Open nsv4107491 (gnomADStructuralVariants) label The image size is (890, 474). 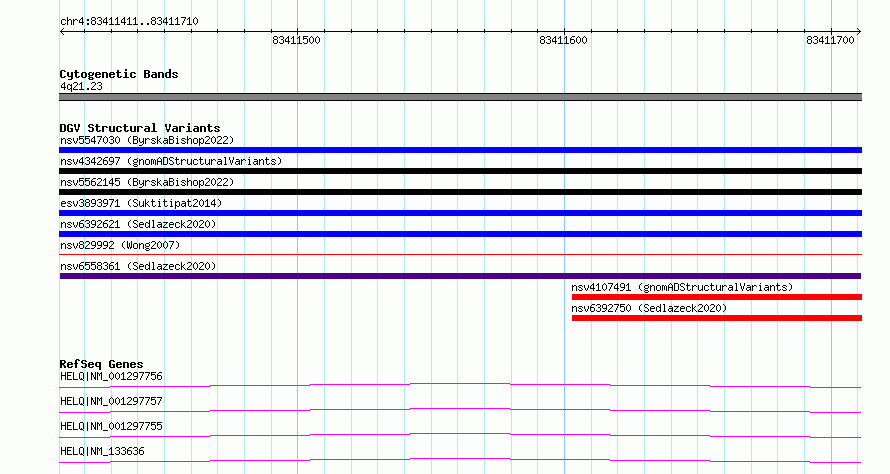(682, 287)
